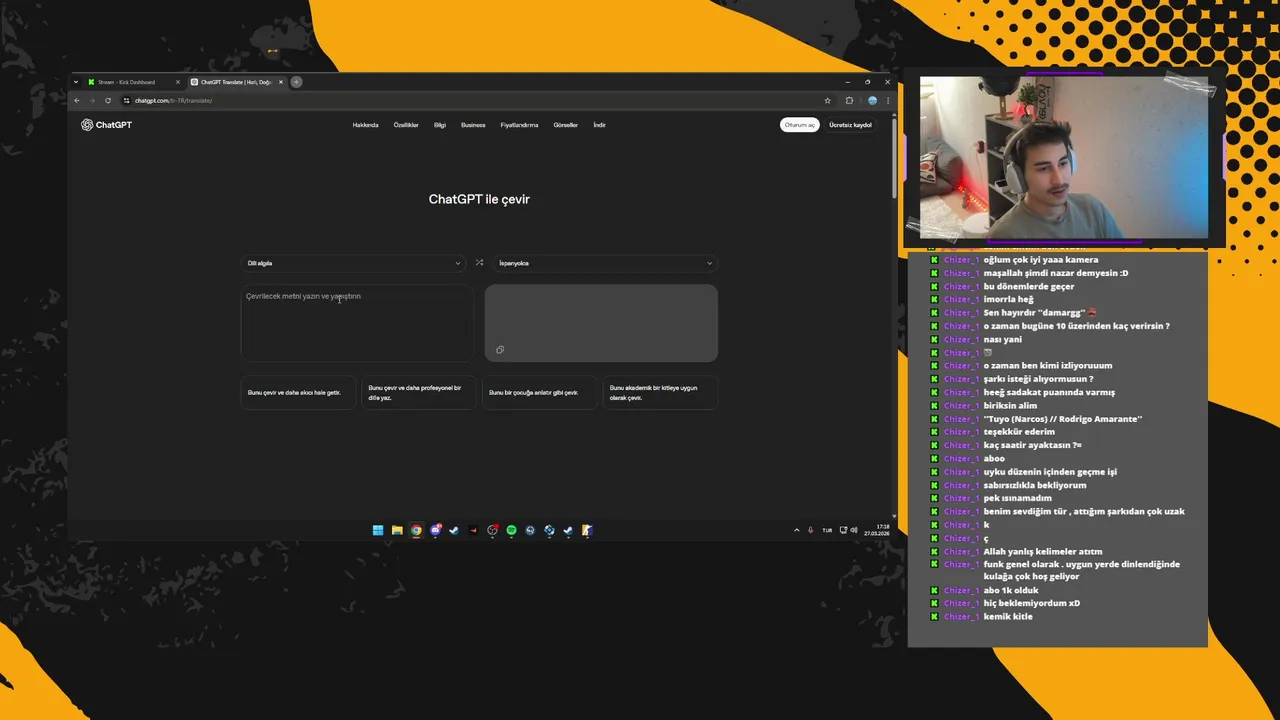Screen dimensions: 1280x720
Task: Click the ChatGPT logo in the header
Action: tap(106, 125)
